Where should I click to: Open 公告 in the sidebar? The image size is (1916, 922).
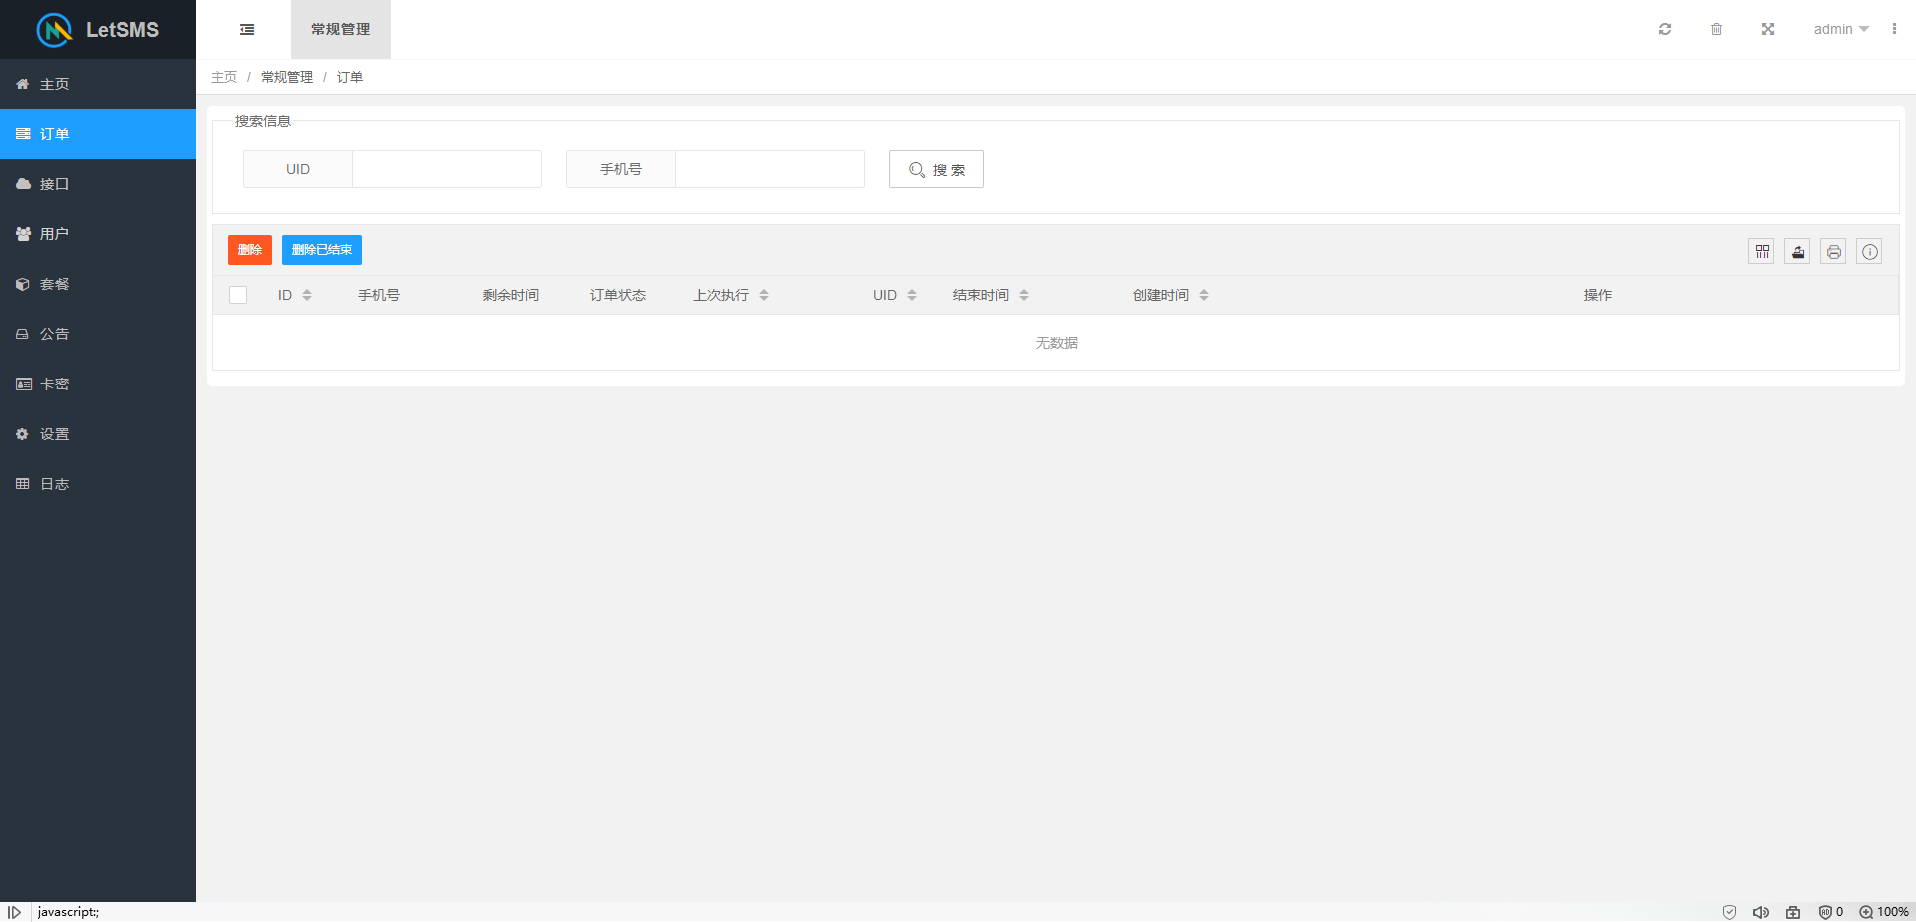[x=98, y=334]
